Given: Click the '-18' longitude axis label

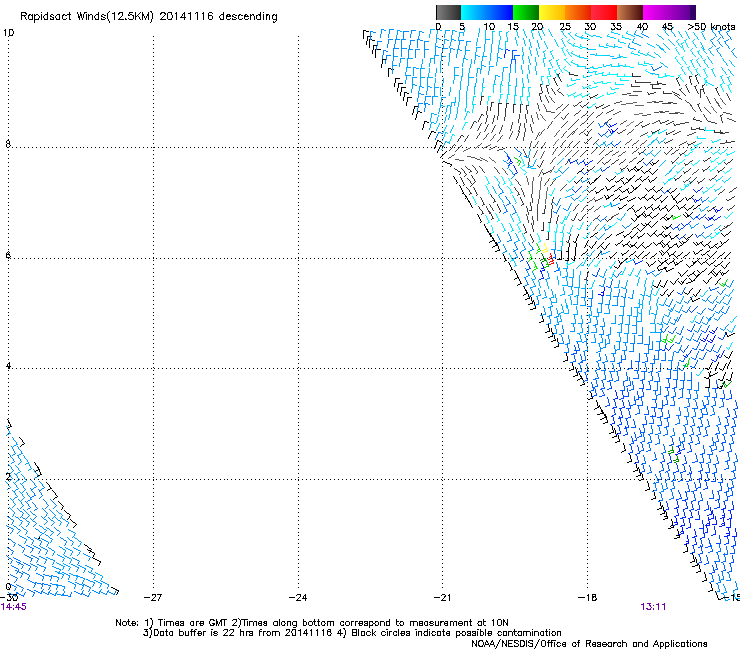Looking at the screenshot, I should (x=588, y=597).
